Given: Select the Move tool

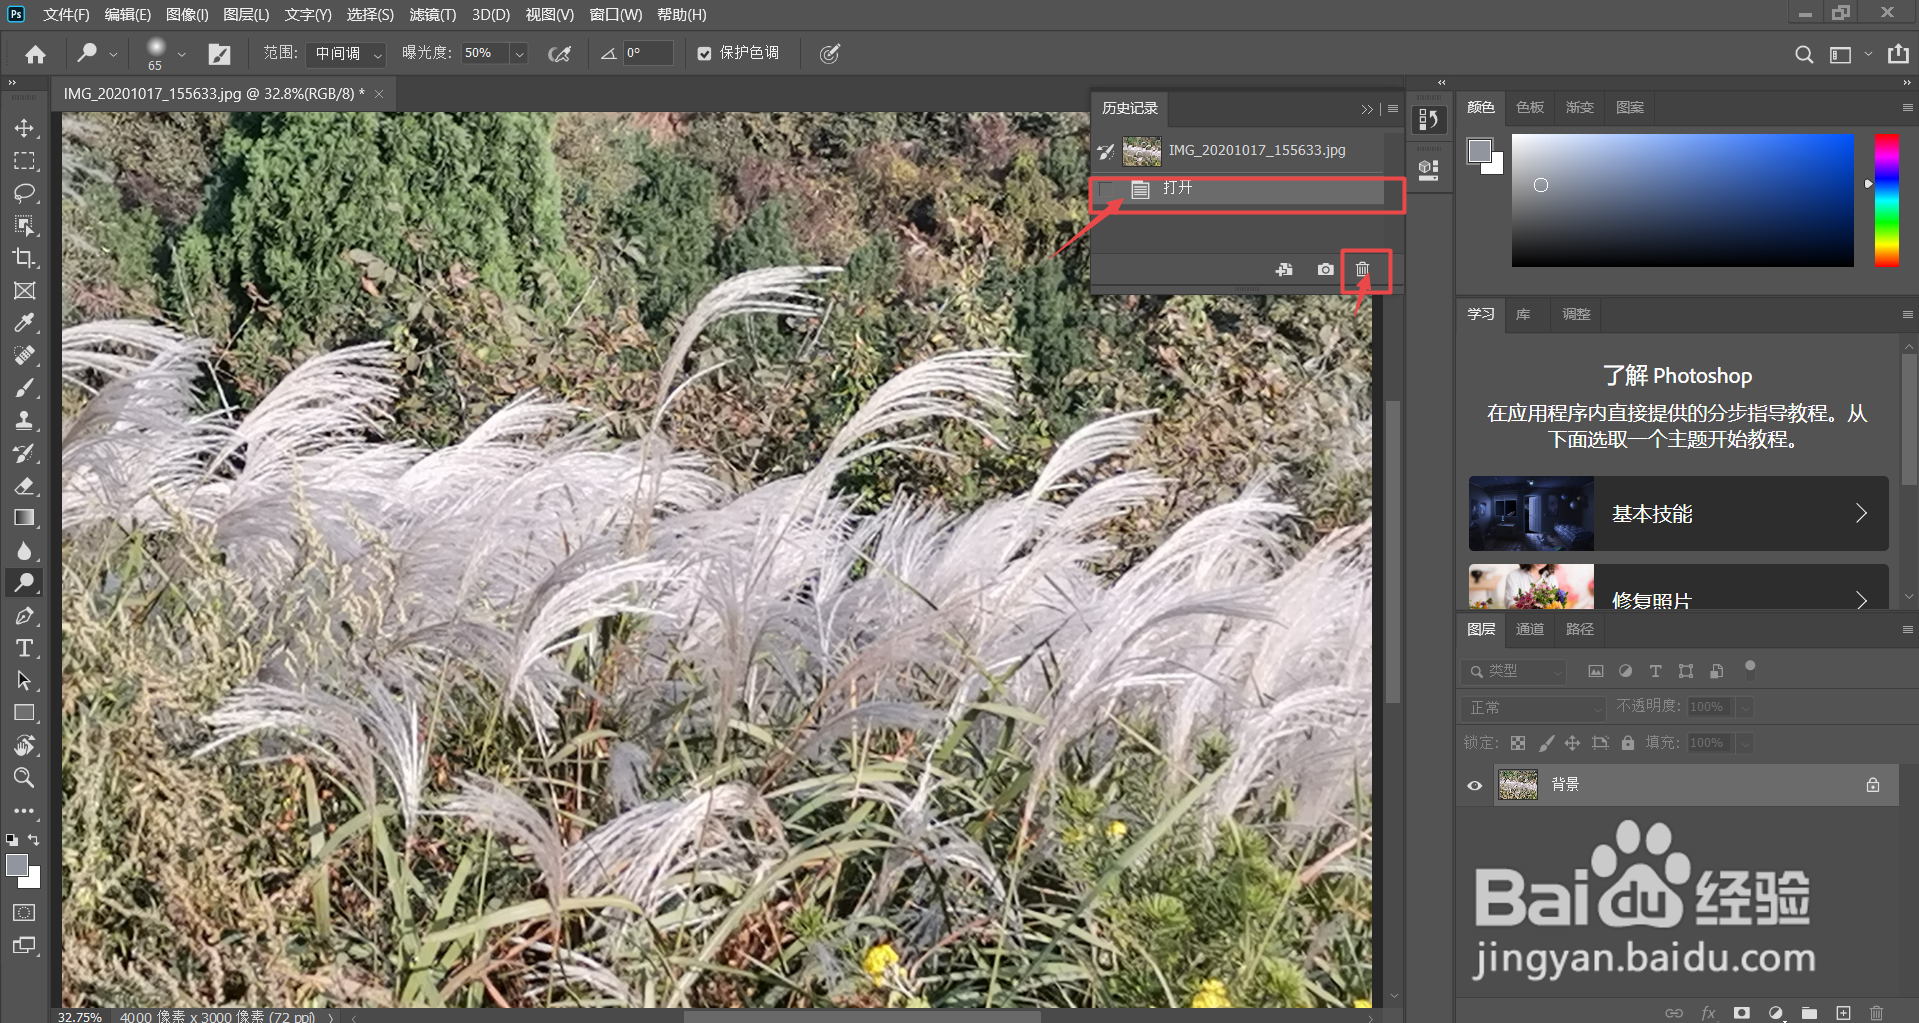Looking at the screenshot, I should click(x=24, y=128).
